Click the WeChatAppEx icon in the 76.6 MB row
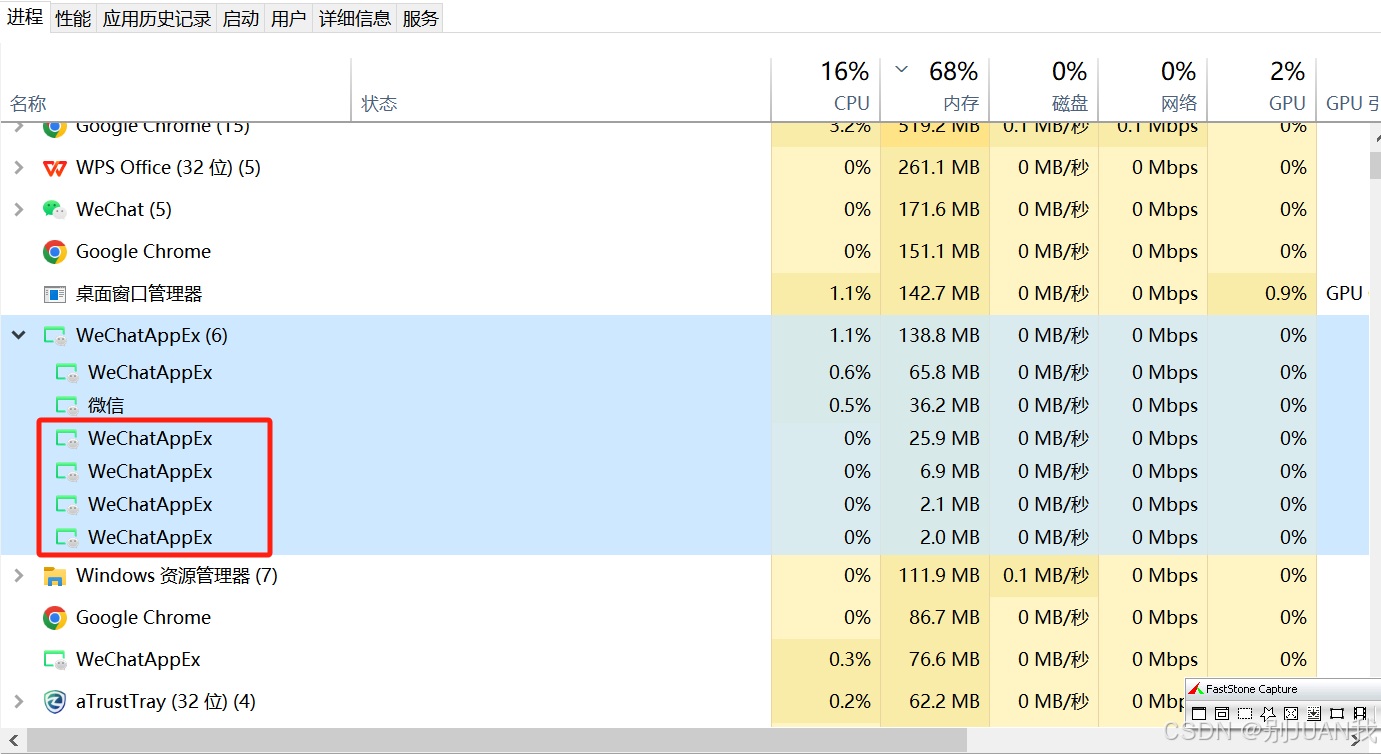The height and width of the screenshot is (754, 1381). [x=55, y=660]
